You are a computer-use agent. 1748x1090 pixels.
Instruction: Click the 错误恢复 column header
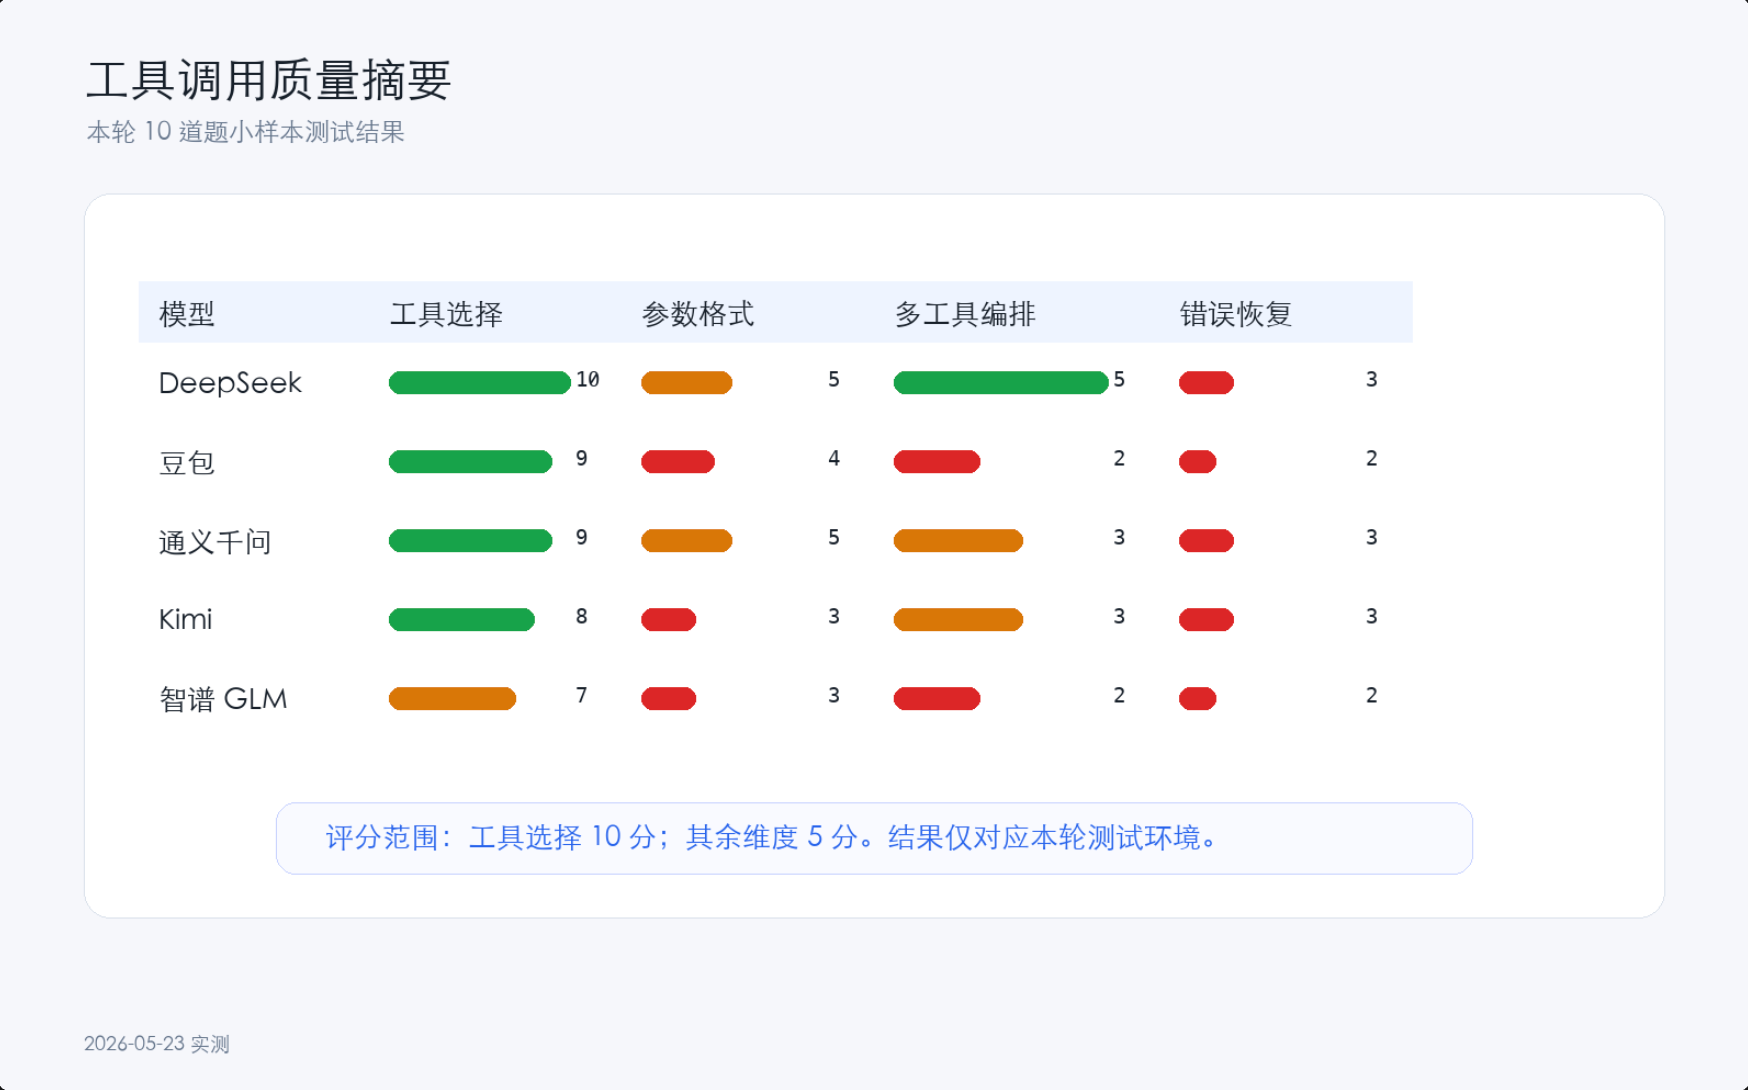[x=1236, y=314]
